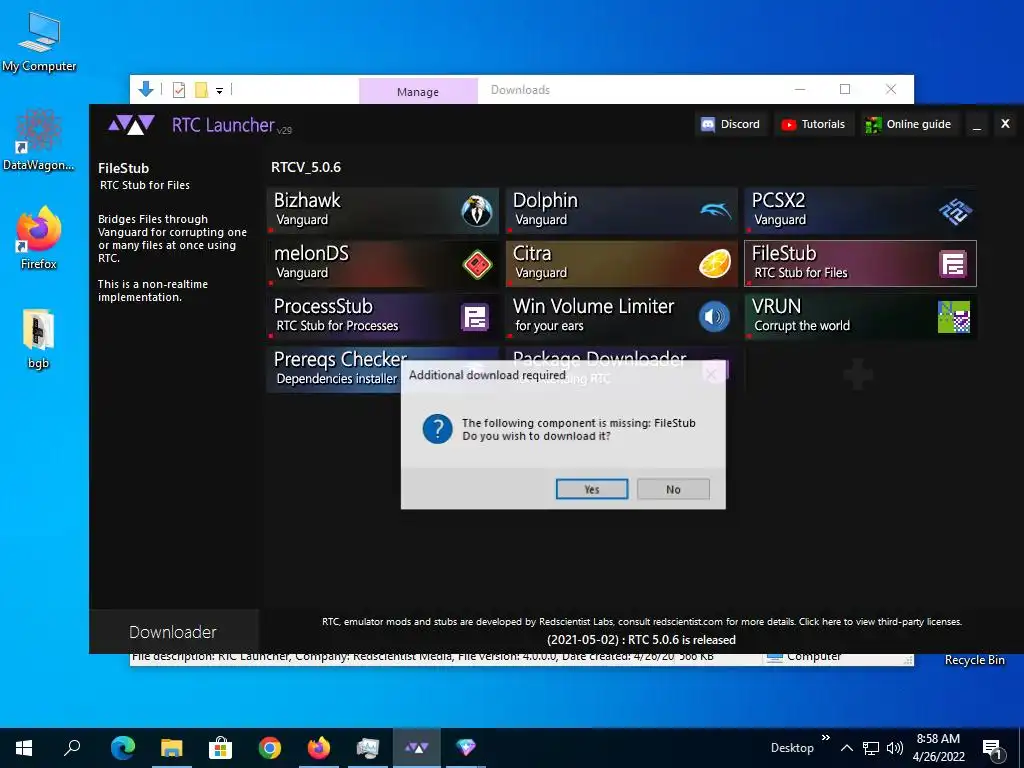
Task: Click the ProcessStub purple icon
Action: coord(475,317)
